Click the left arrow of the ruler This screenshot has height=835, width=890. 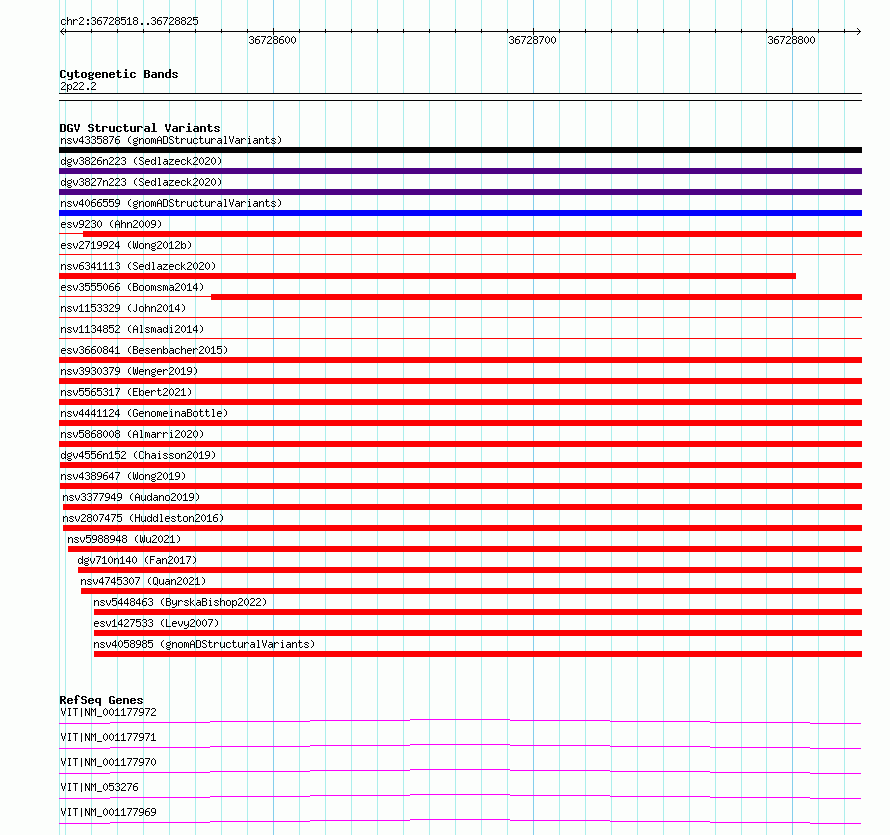(63, 31)
